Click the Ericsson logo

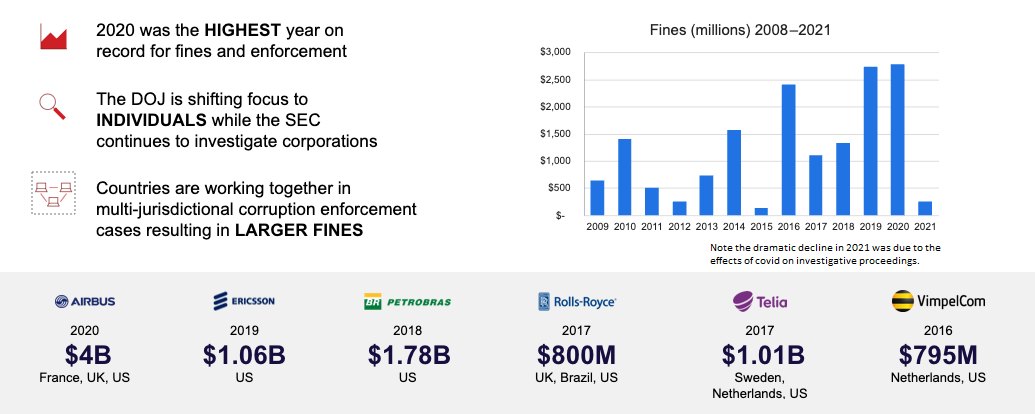(x=244, y=302)
